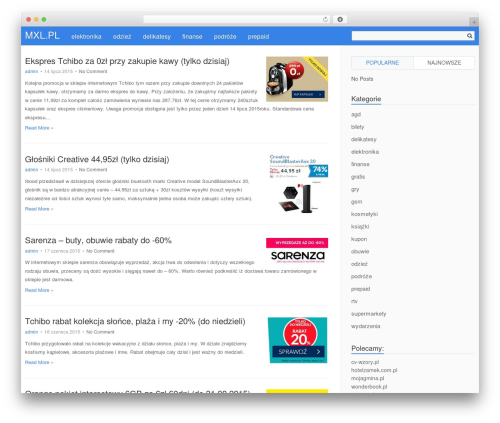The image size is (500, 423).
Task: Open gratis category link
Action: point(358,177)
